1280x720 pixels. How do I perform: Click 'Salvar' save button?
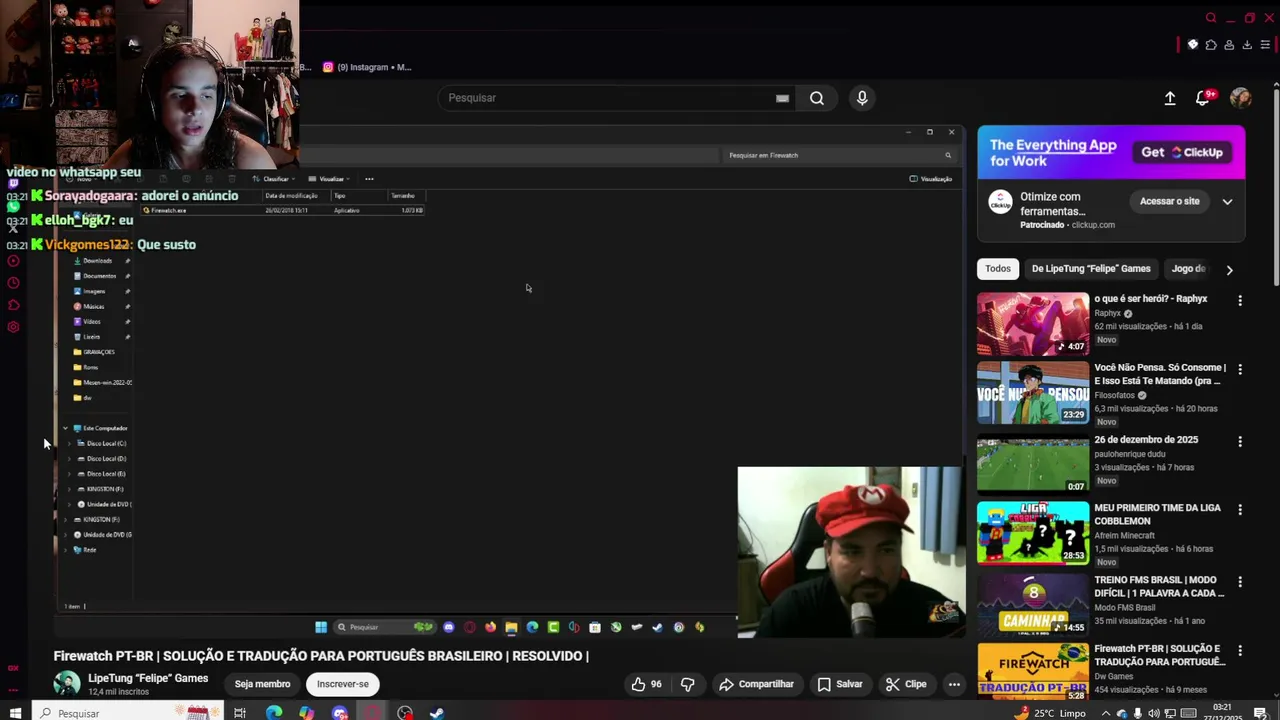pyautogui.click(x=840, y=684)
